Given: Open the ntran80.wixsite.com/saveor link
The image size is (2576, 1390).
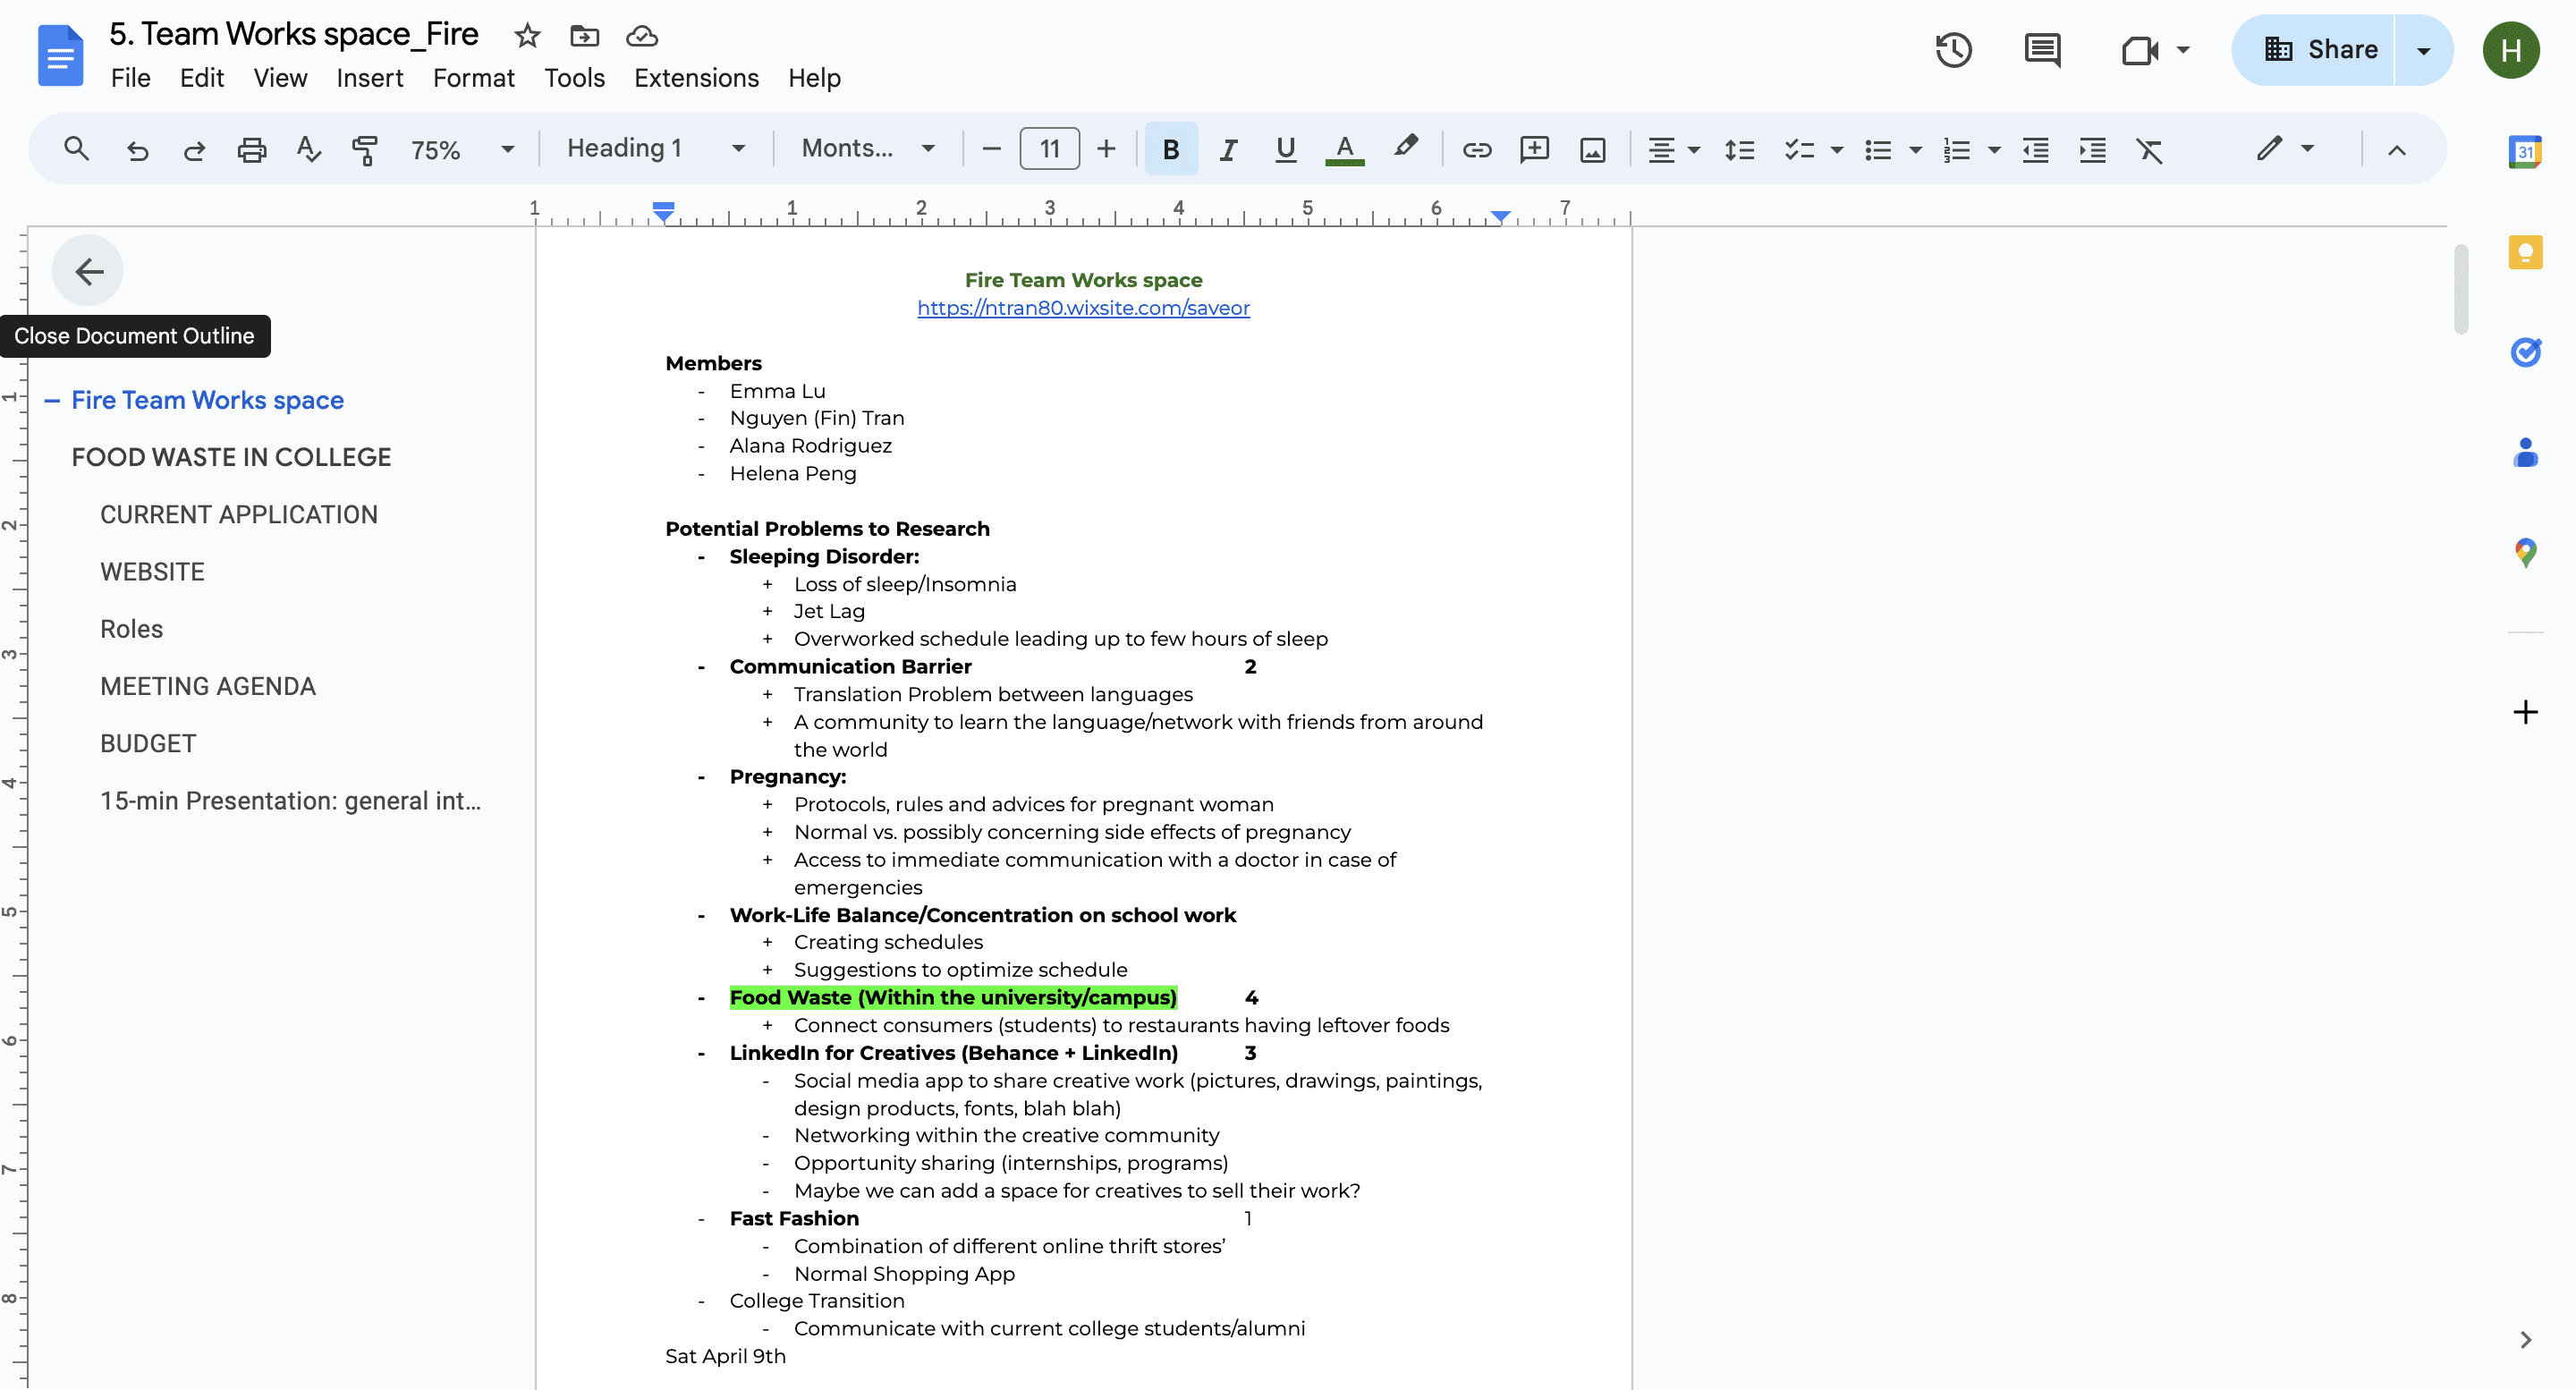Looking at the screenshot, I should [x=1083, y=308].
